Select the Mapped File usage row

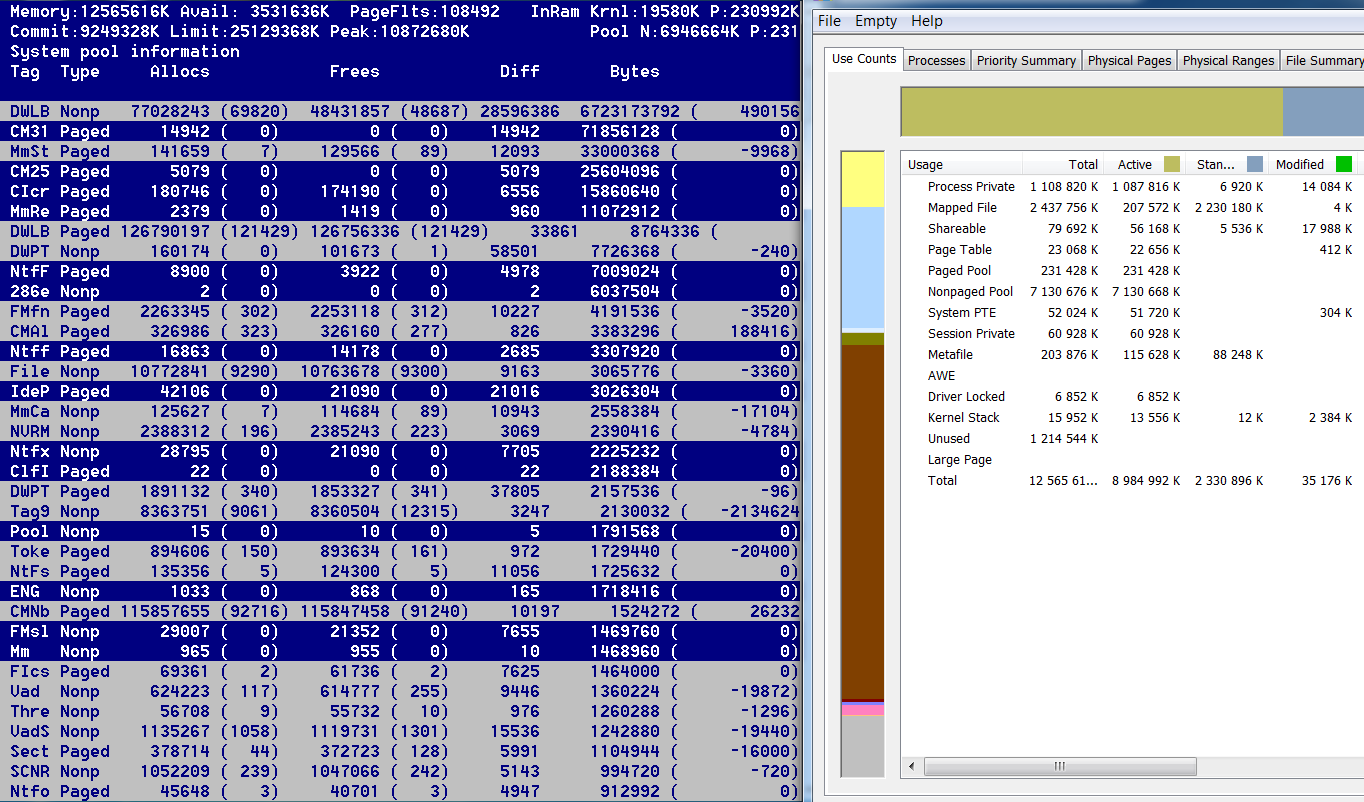pyautogui.click(x=962, y=208)
